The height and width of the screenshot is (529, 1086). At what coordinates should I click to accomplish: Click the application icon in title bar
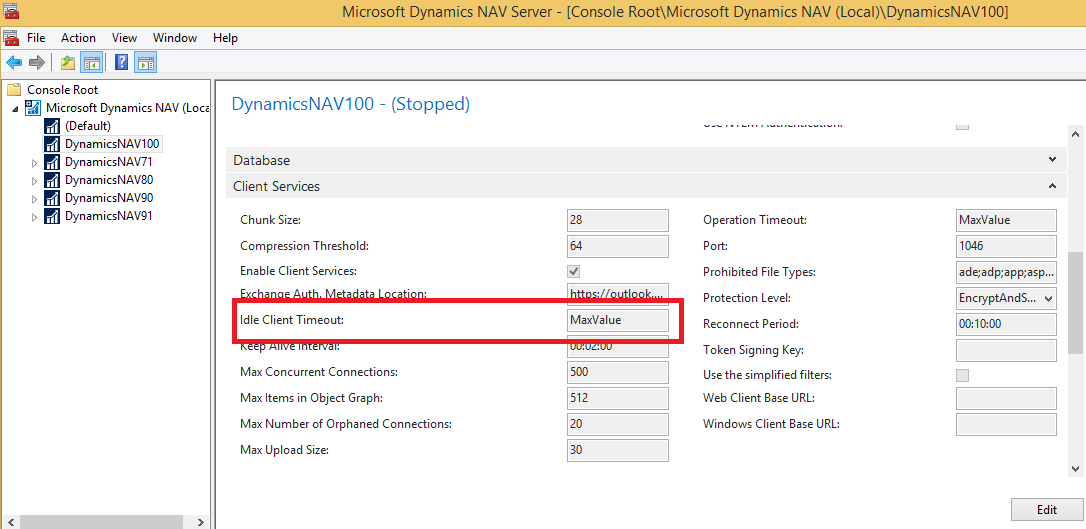[9, 10]
